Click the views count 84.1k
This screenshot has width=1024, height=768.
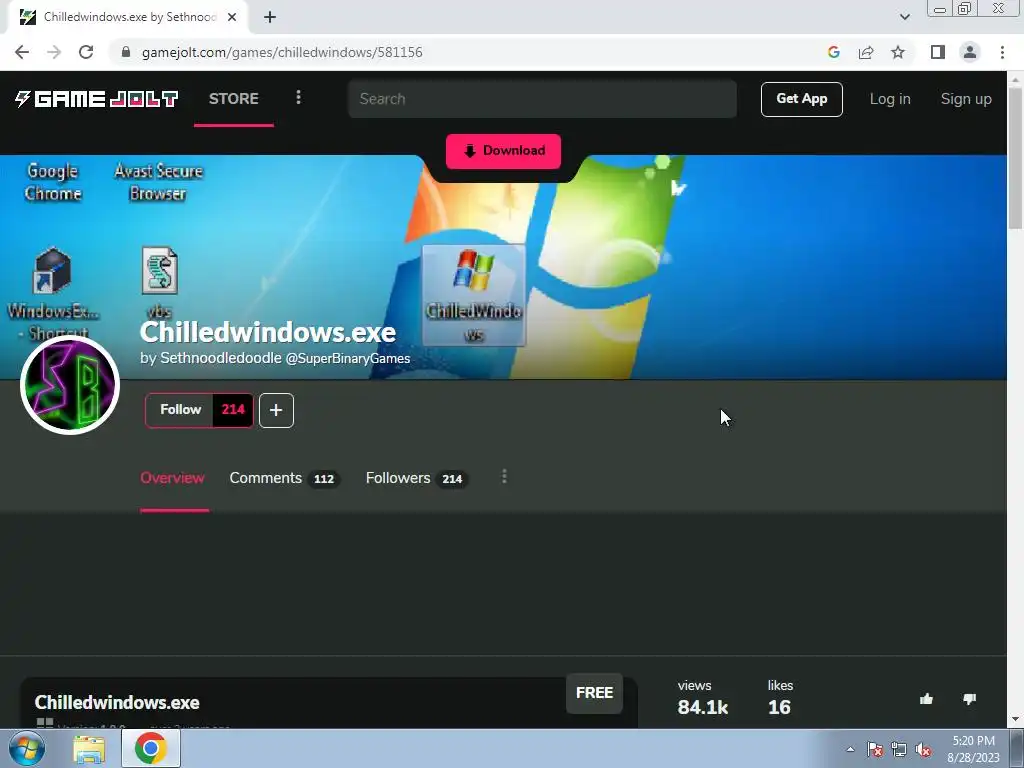pyautogui.click(x=703, y=707)
